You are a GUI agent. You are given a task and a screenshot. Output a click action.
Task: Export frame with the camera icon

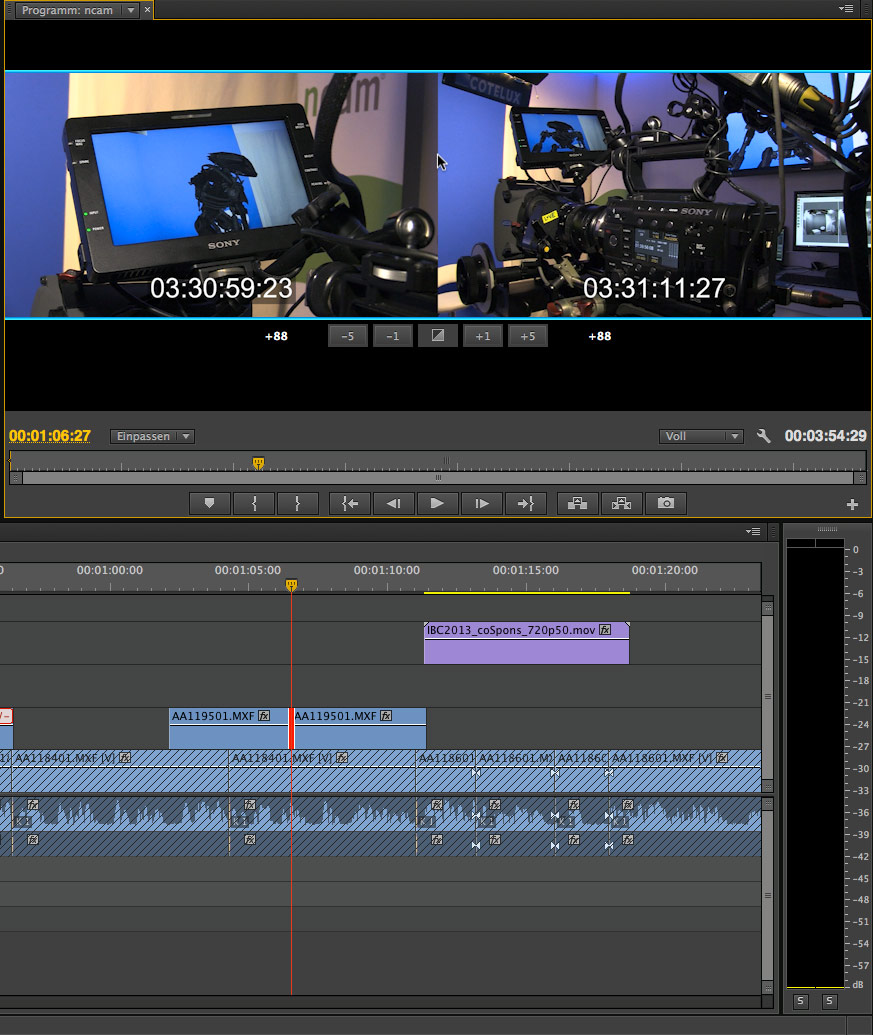click(x=666, y=503)
